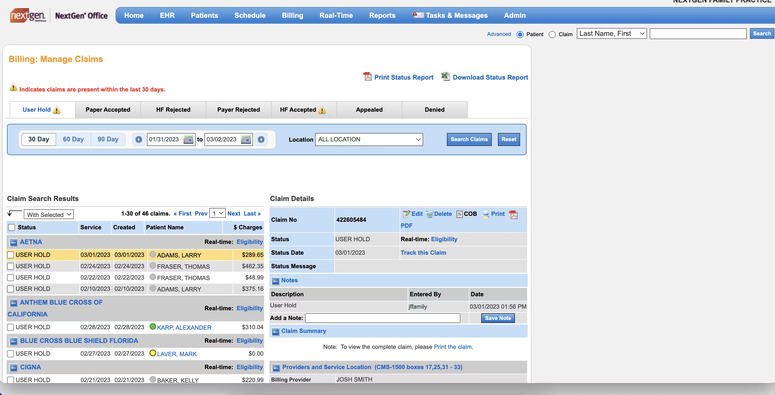The image size is (775, 395).
Task: Open the With Selected dropdown
Action: (x=49, y=215)
